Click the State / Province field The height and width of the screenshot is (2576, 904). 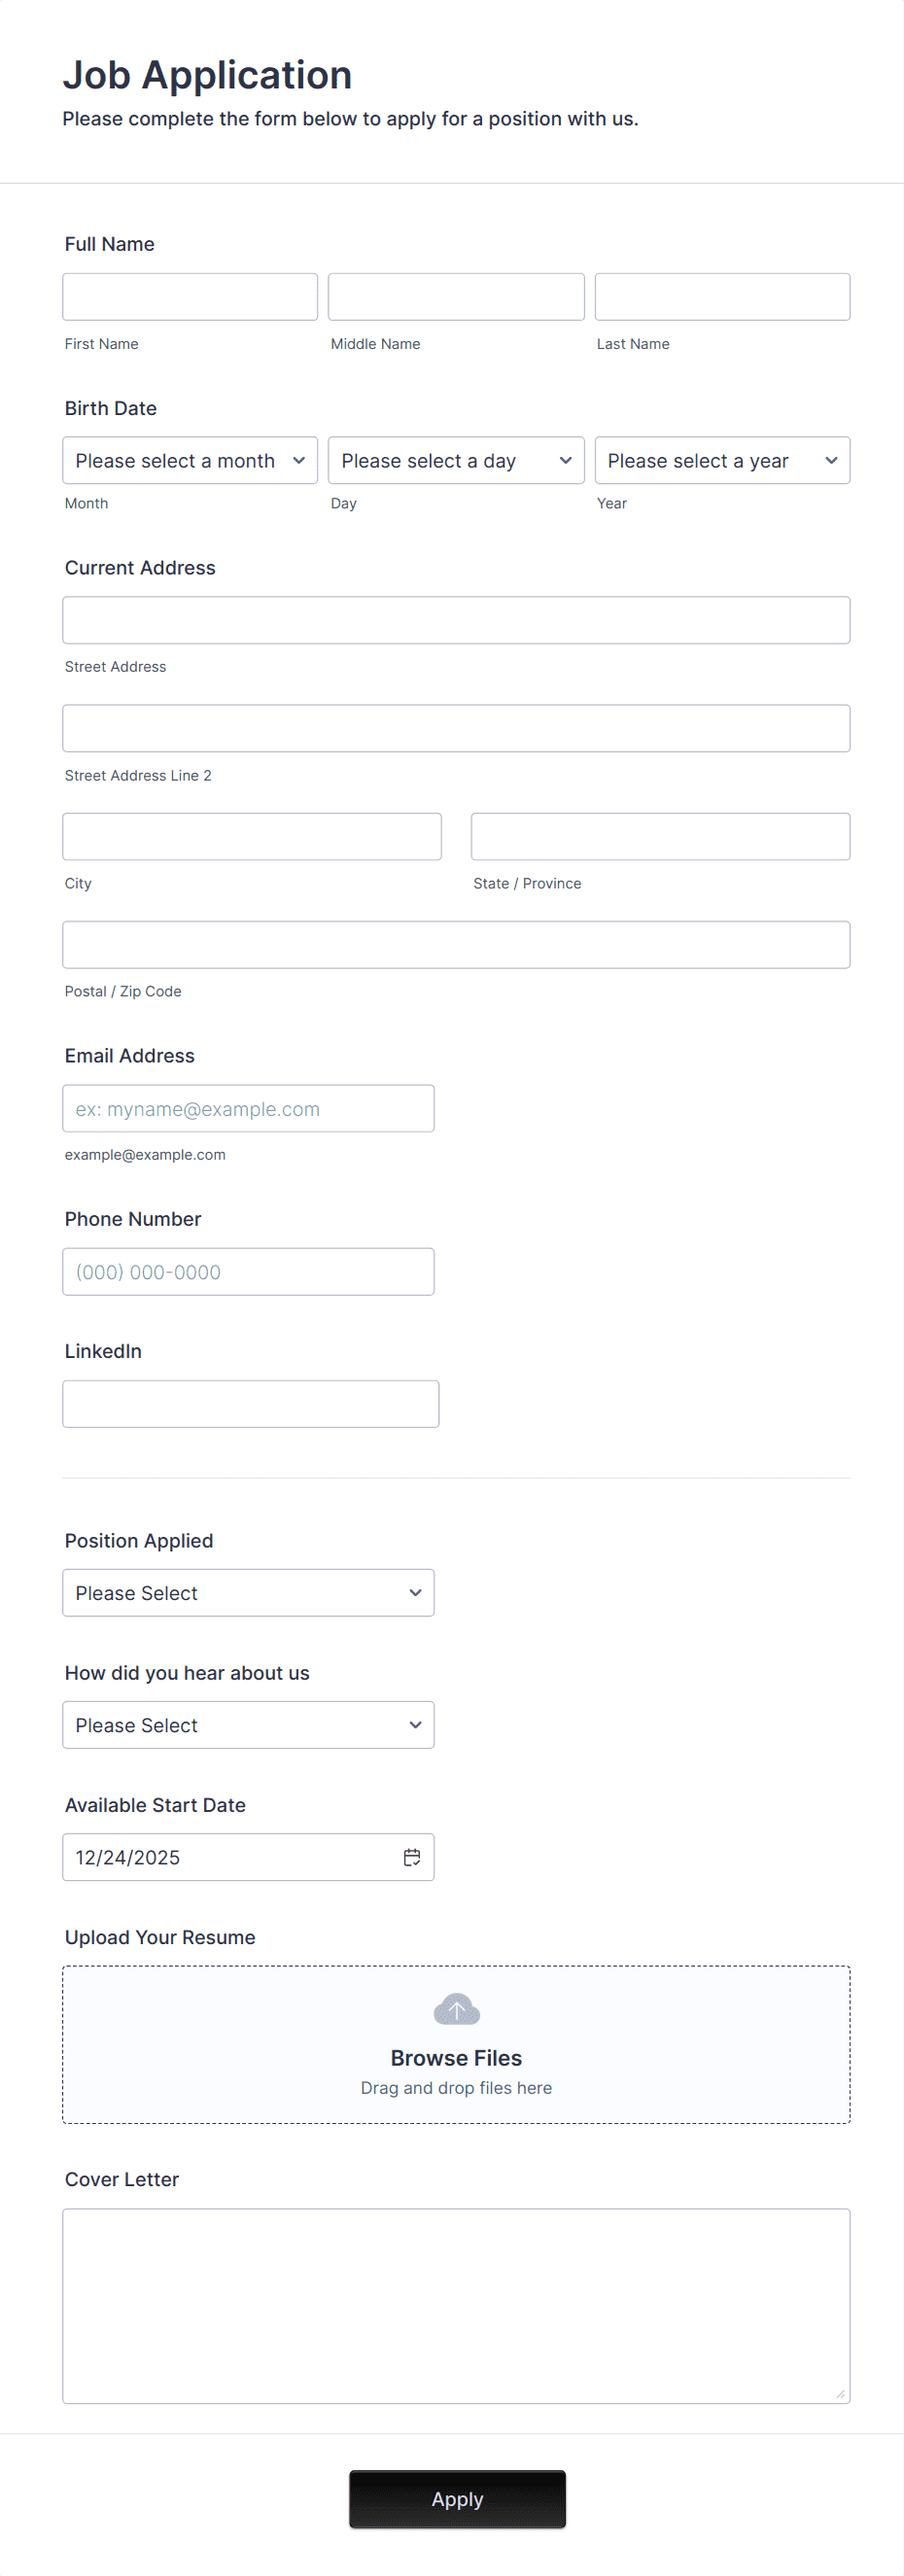659,836
